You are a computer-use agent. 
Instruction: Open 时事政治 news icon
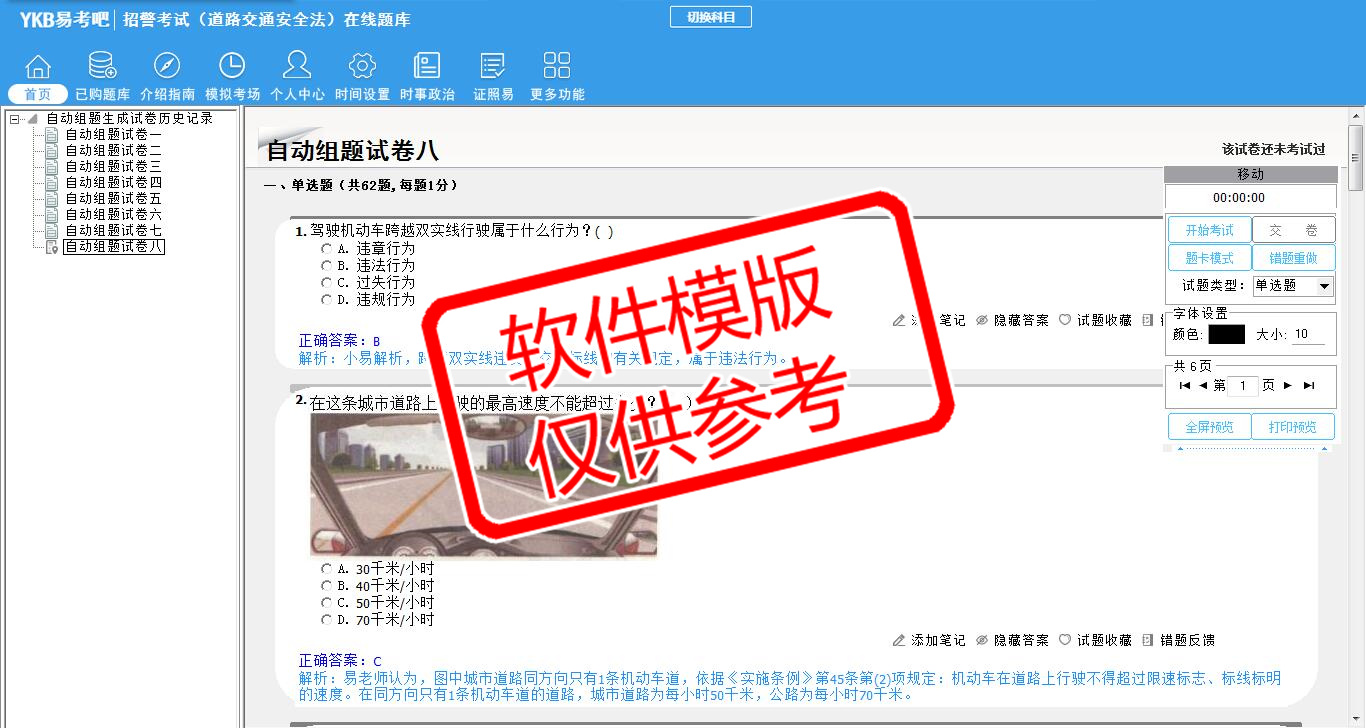tap(427, 67)
